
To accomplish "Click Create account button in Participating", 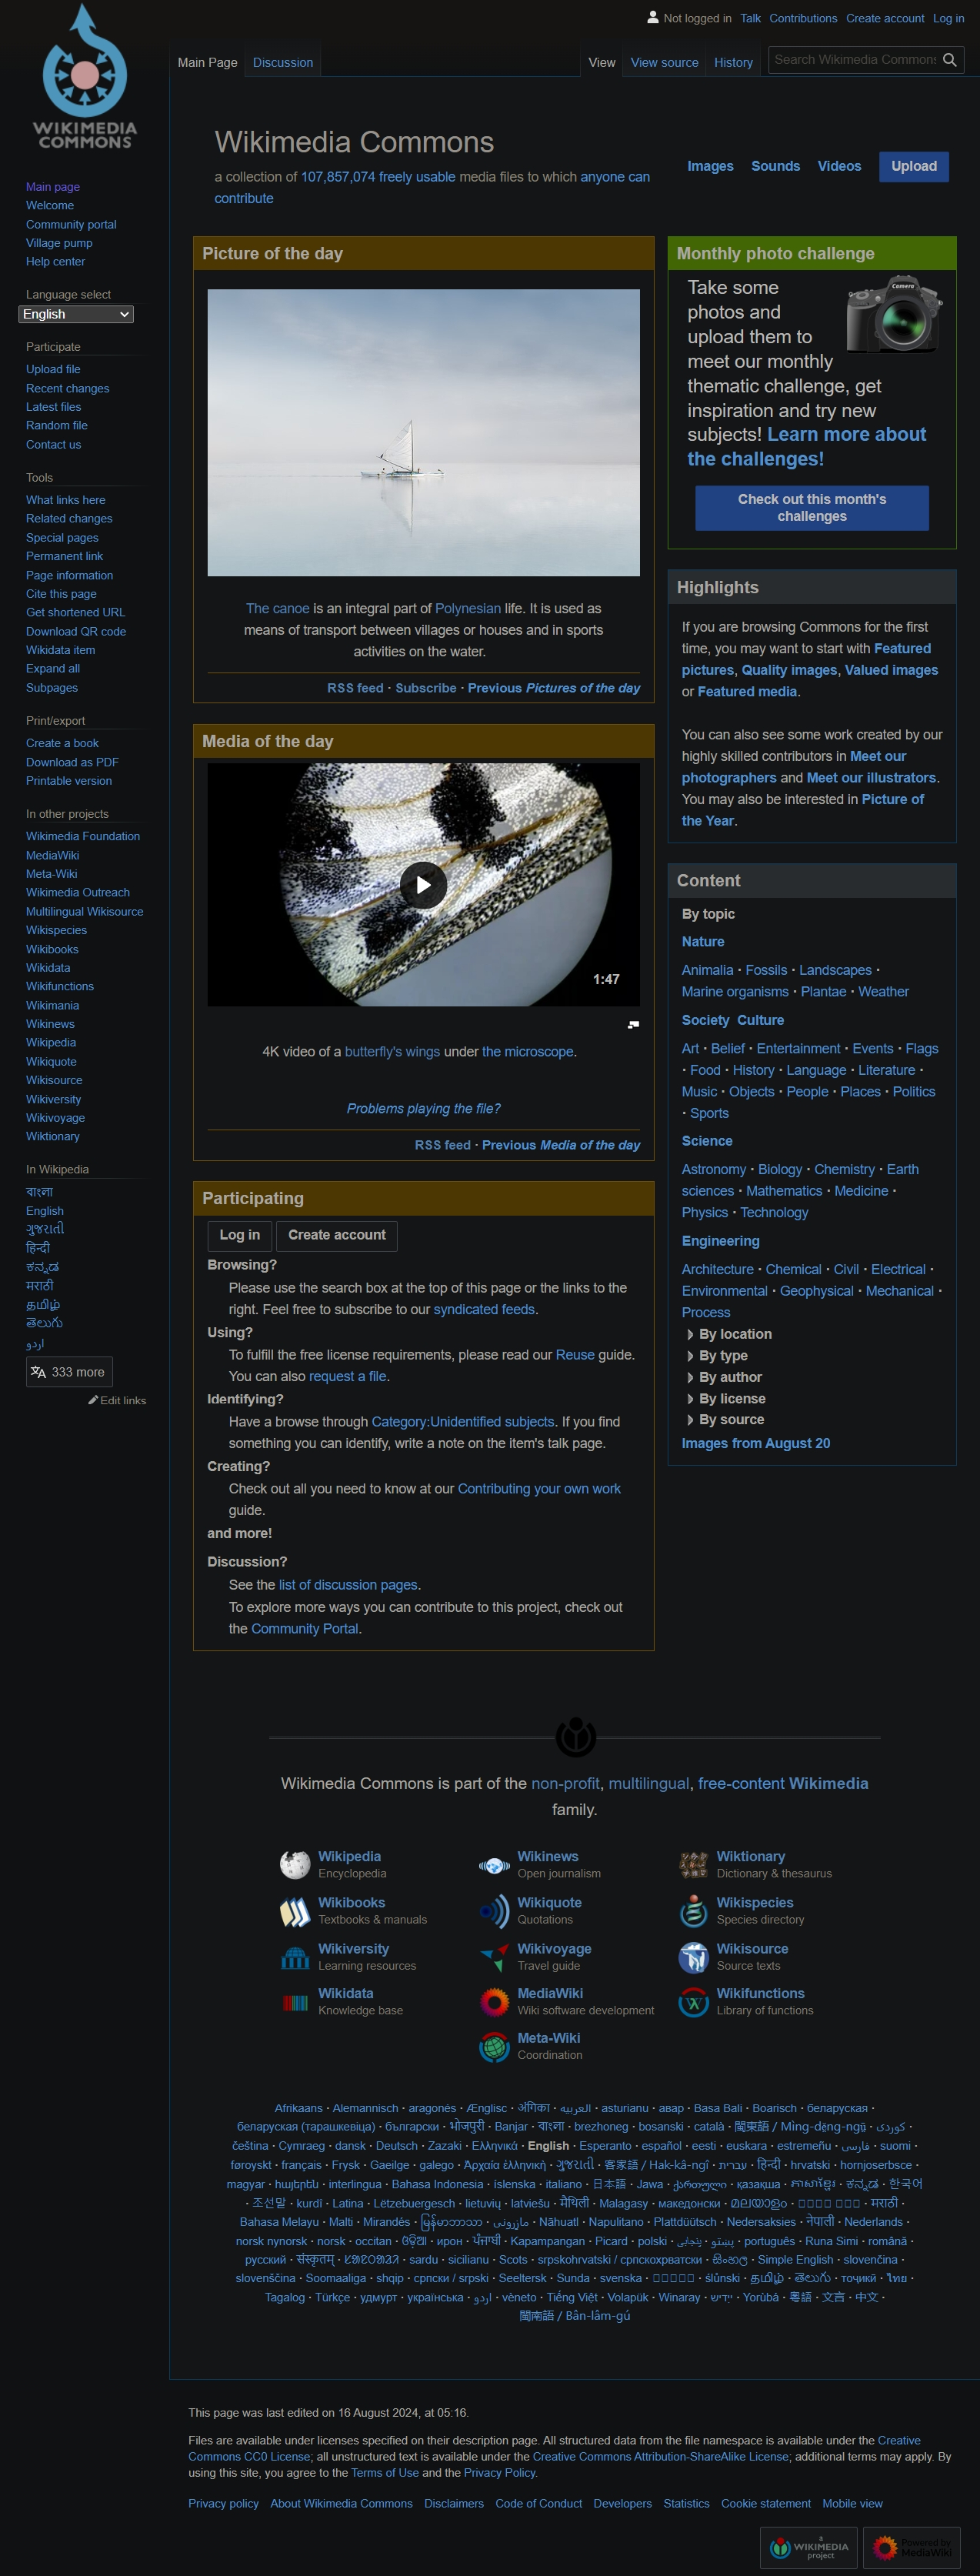I will pyautogui.click(x=337, y=1235).
